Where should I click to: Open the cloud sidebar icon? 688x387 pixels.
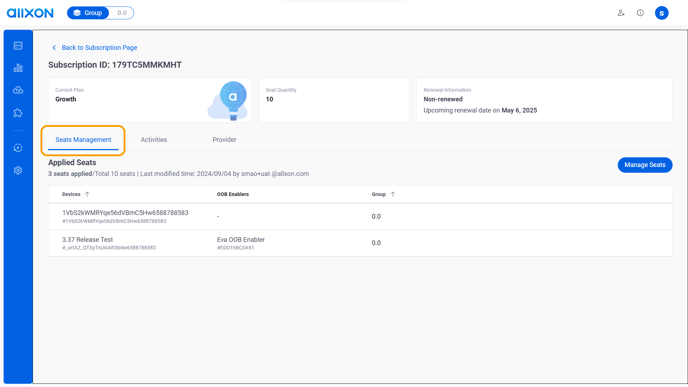coord(18,90)
